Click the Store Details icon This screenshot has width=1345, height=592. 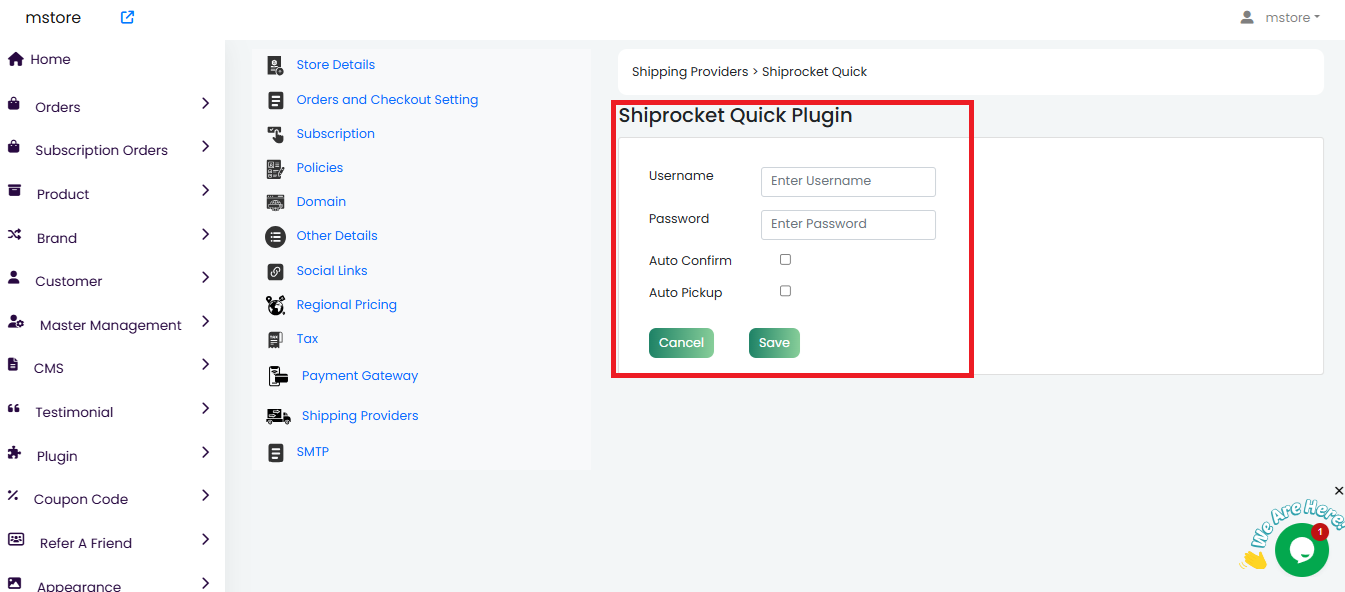276,65
